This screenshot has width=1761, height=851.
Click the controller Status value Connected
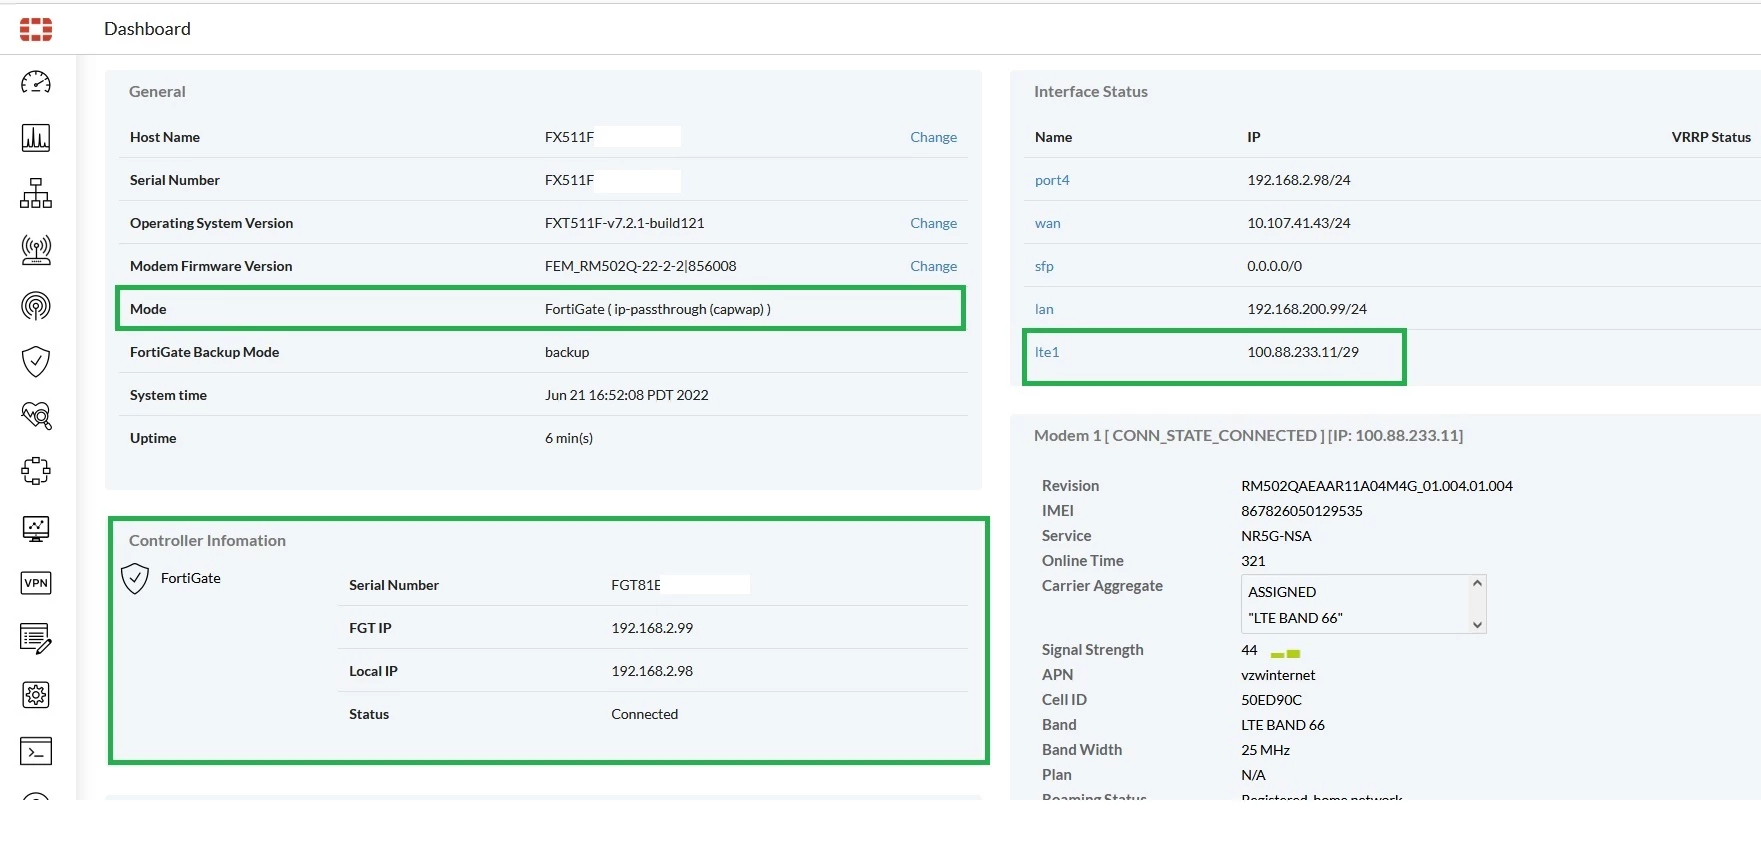tap(644, 714)
